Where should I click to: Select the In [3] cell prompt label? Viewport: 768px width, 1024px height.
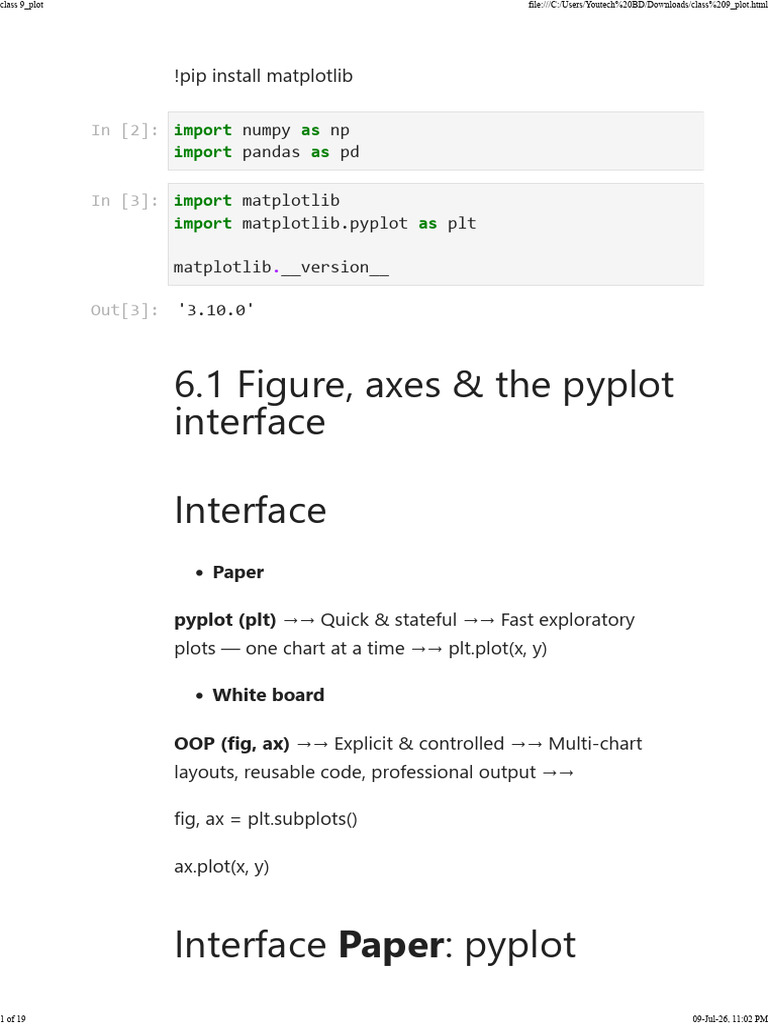pyautogui.click(x=125, y=201)
